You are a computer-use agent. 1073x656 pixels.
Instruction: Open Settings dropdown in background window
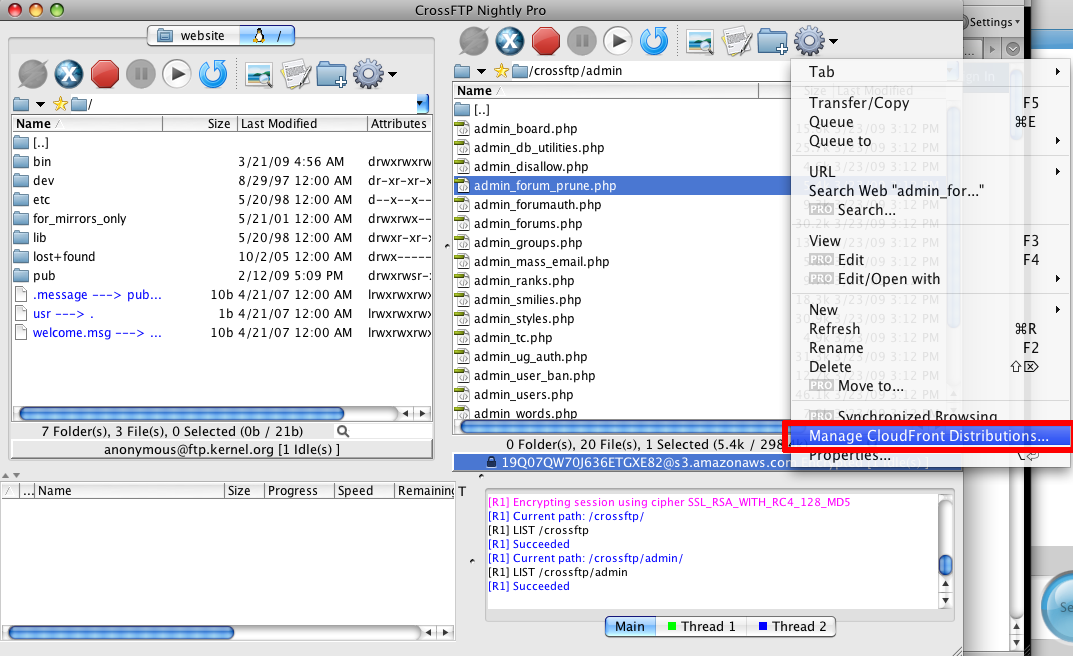[x=994, y=22]
